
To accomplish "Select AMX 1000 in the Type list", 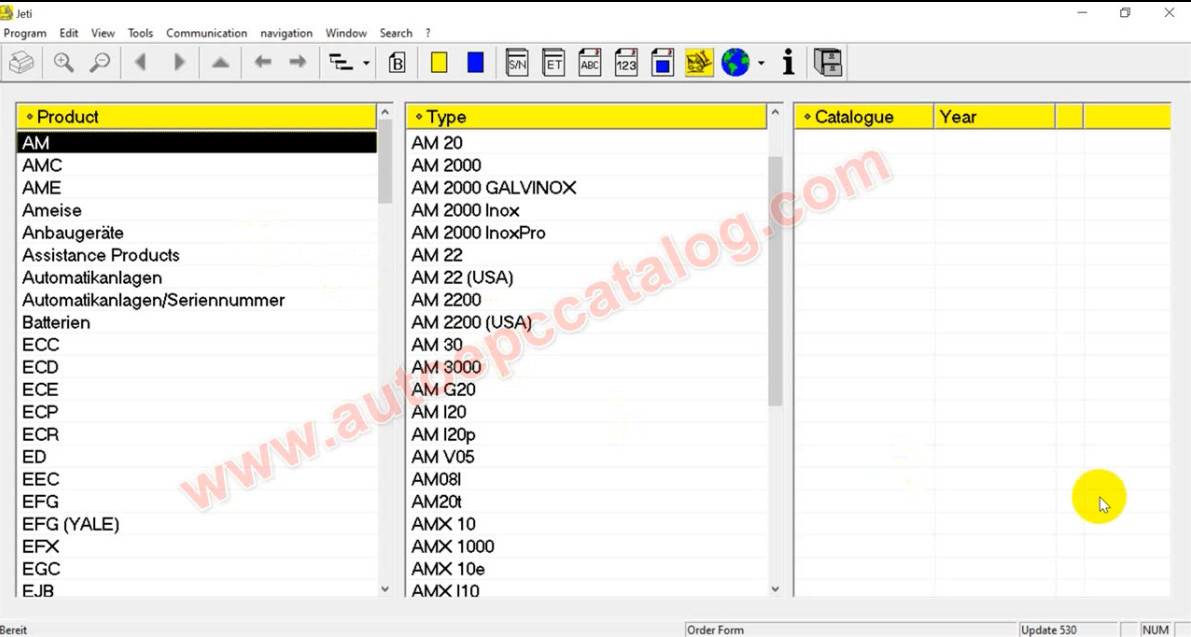I will (586, 546).
